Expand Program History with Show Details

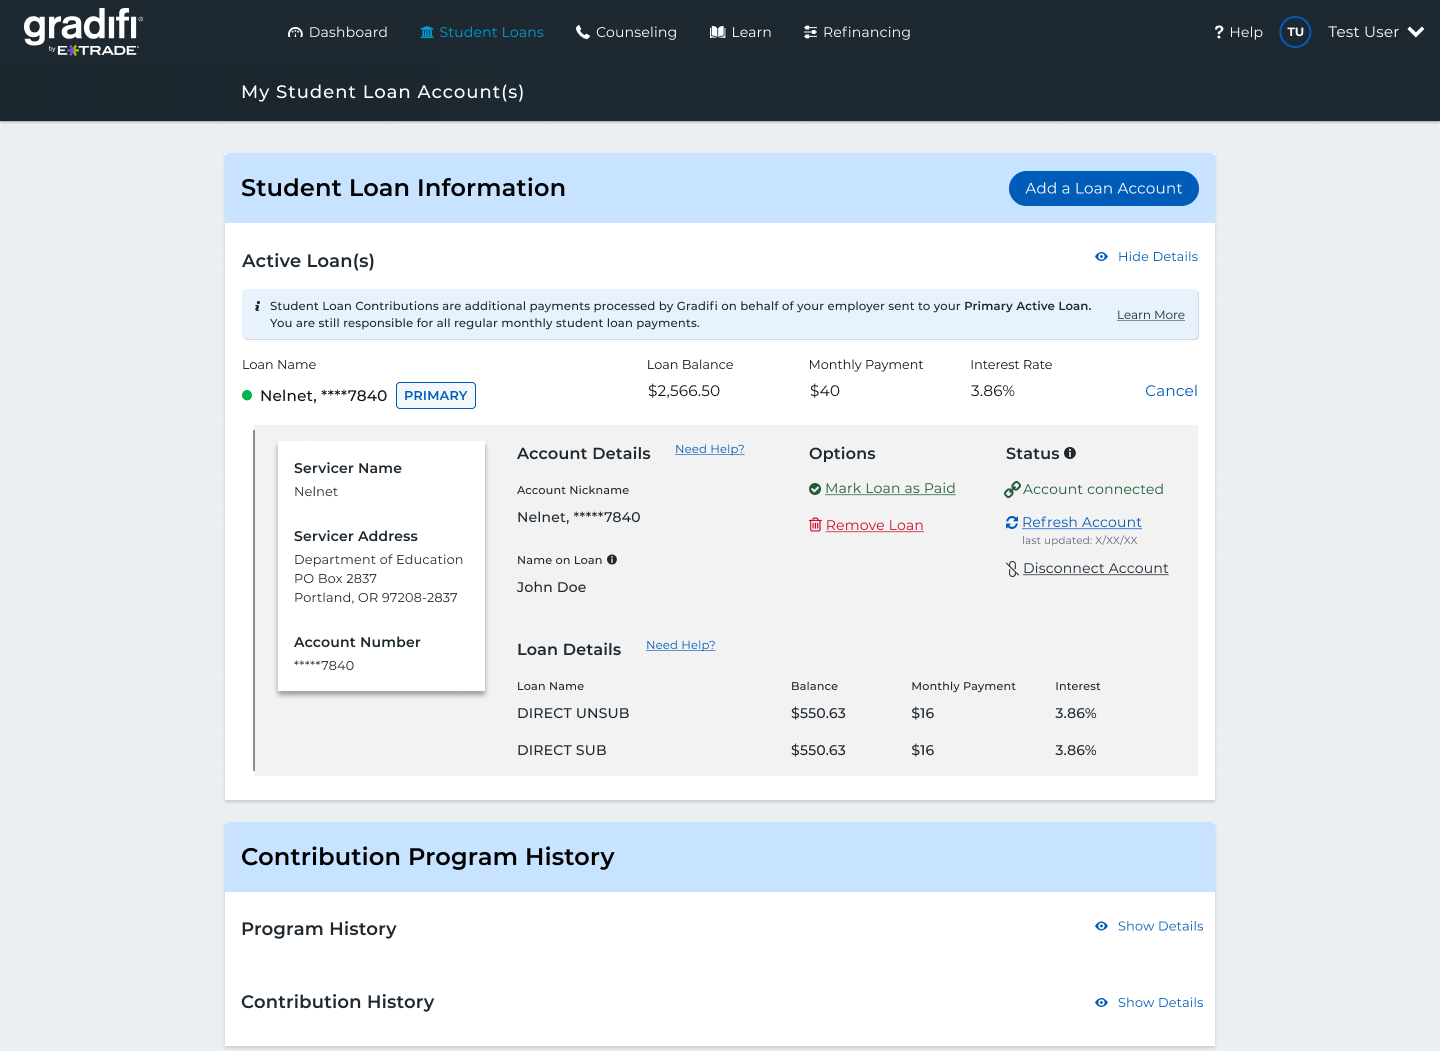[x=1160, y=926]
